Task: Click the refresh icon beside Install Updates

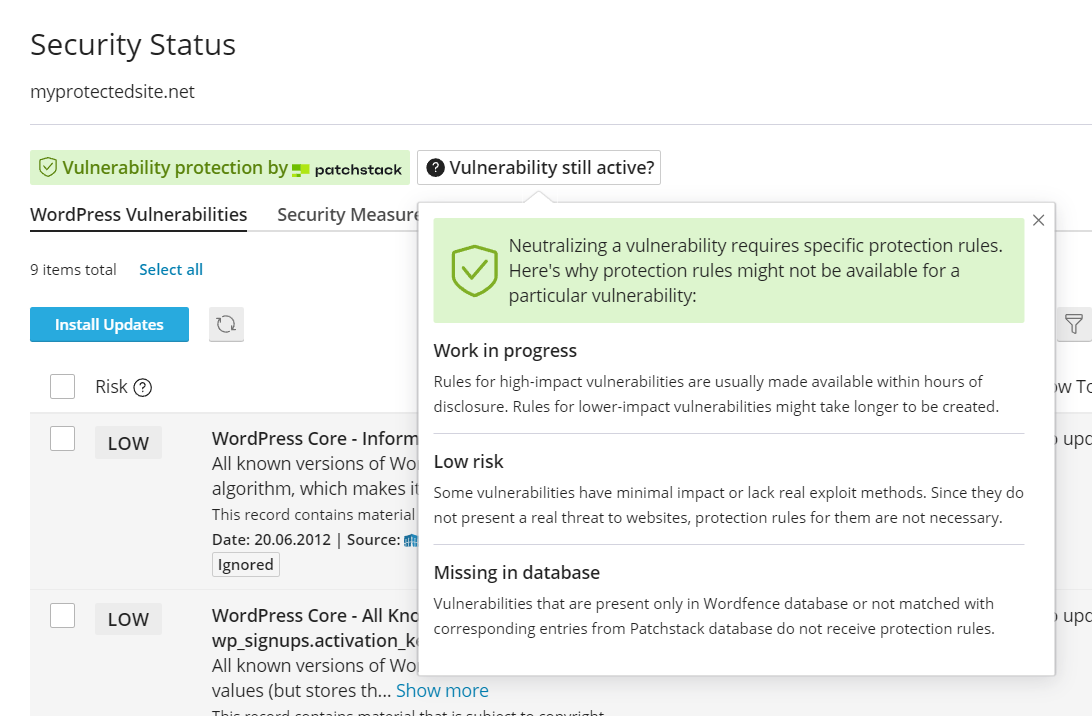Action: pyautogui.click(x=226, y=324)
